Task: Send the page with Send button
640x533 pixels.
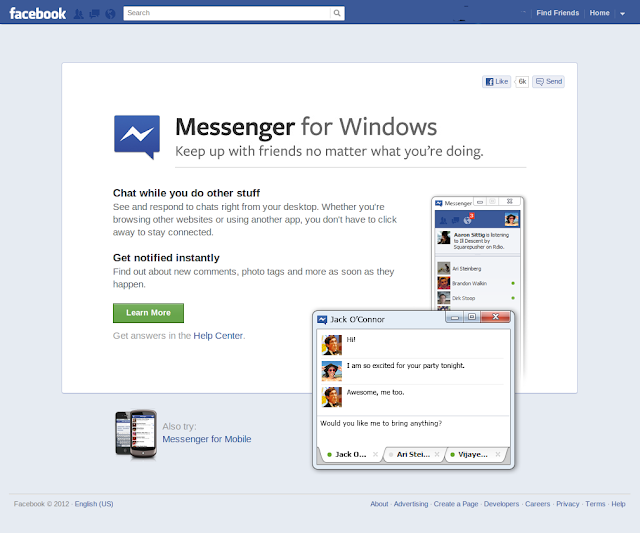Action: (549, 82)
